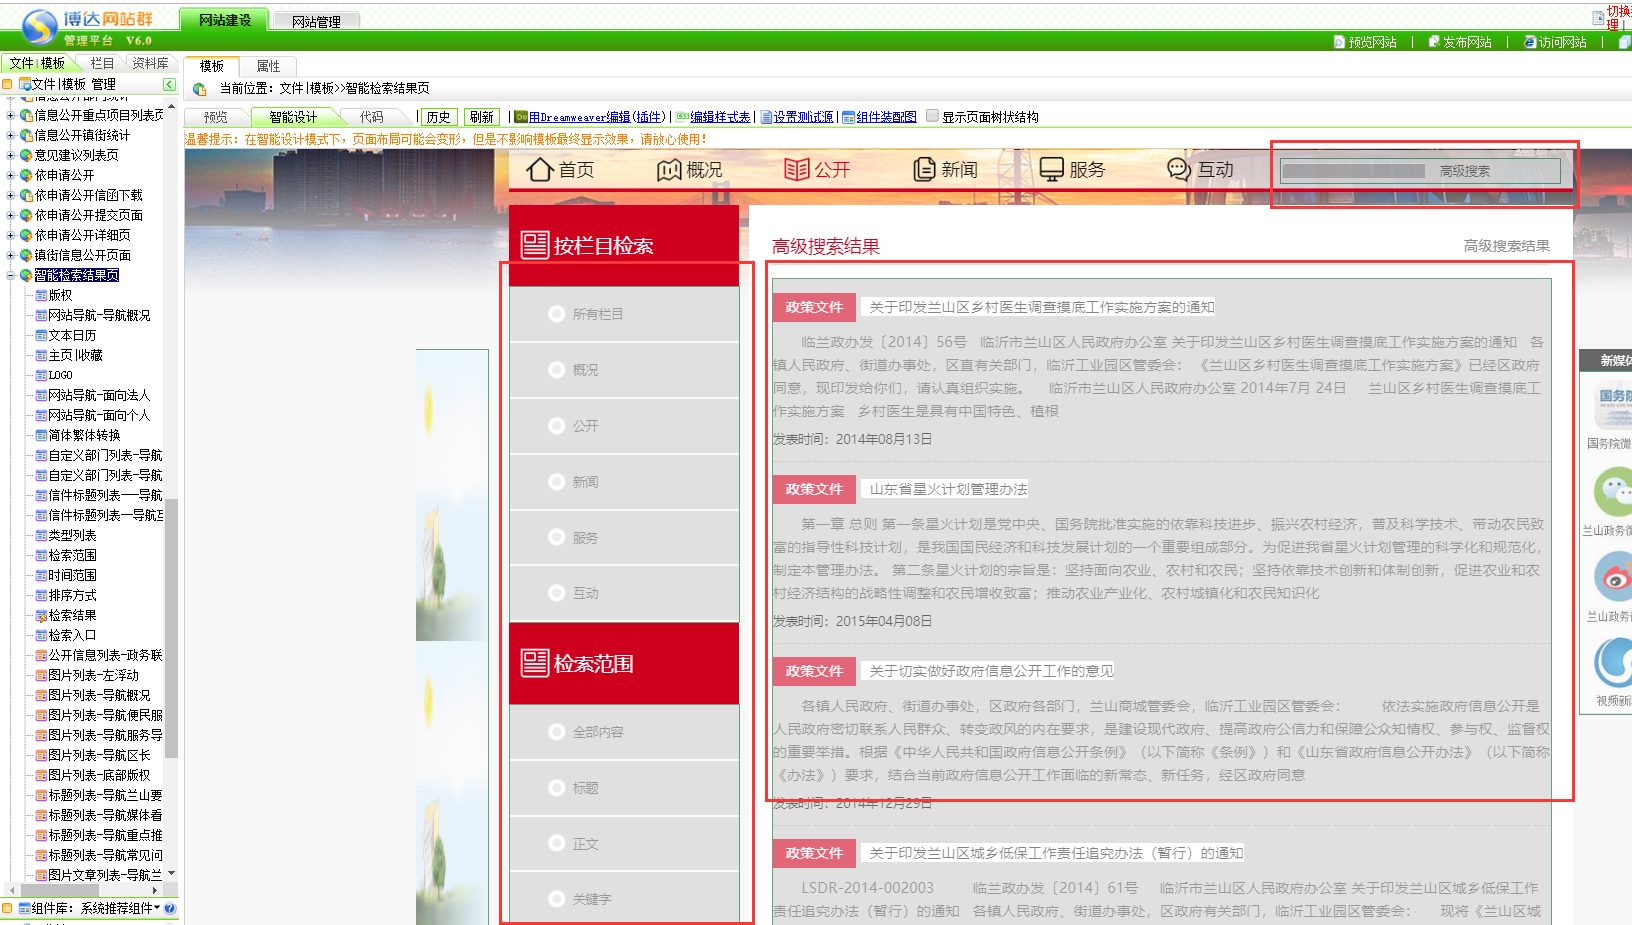Click the 互动 chat bubble icon

click(1180, 170)
